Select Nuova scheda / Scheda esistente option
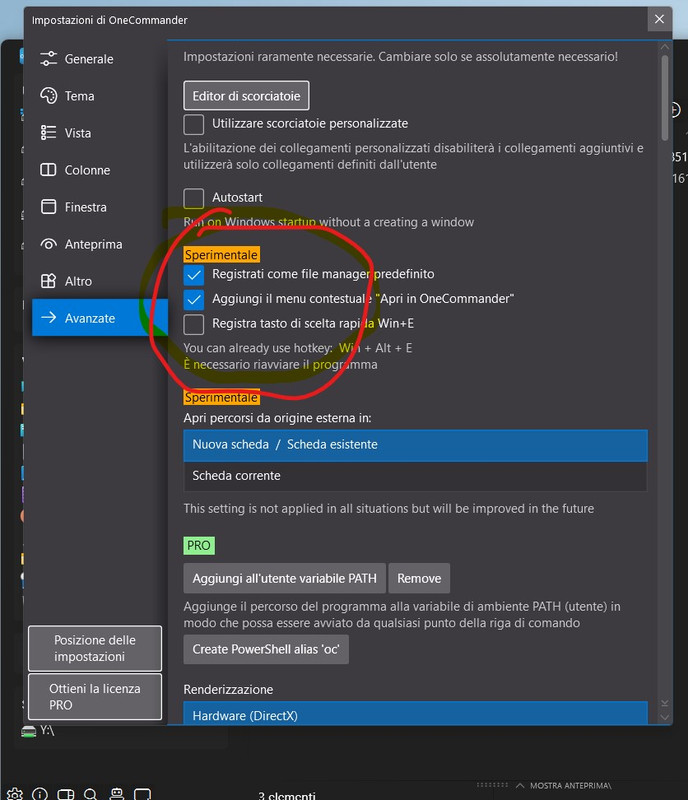 click(x=415, y=445)
